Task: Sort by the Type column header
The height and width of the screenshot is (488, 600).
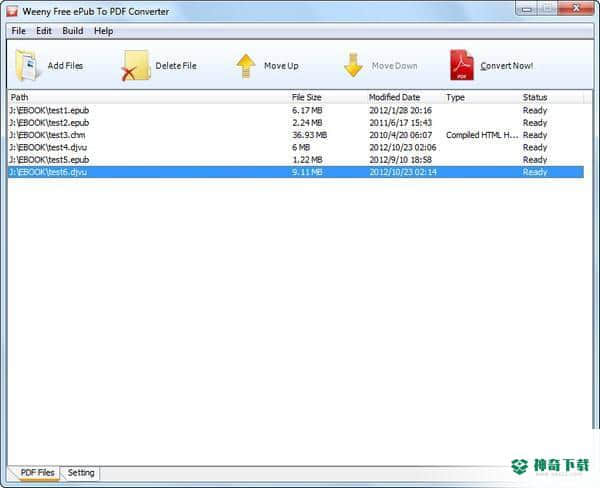Action: [482, 97]
